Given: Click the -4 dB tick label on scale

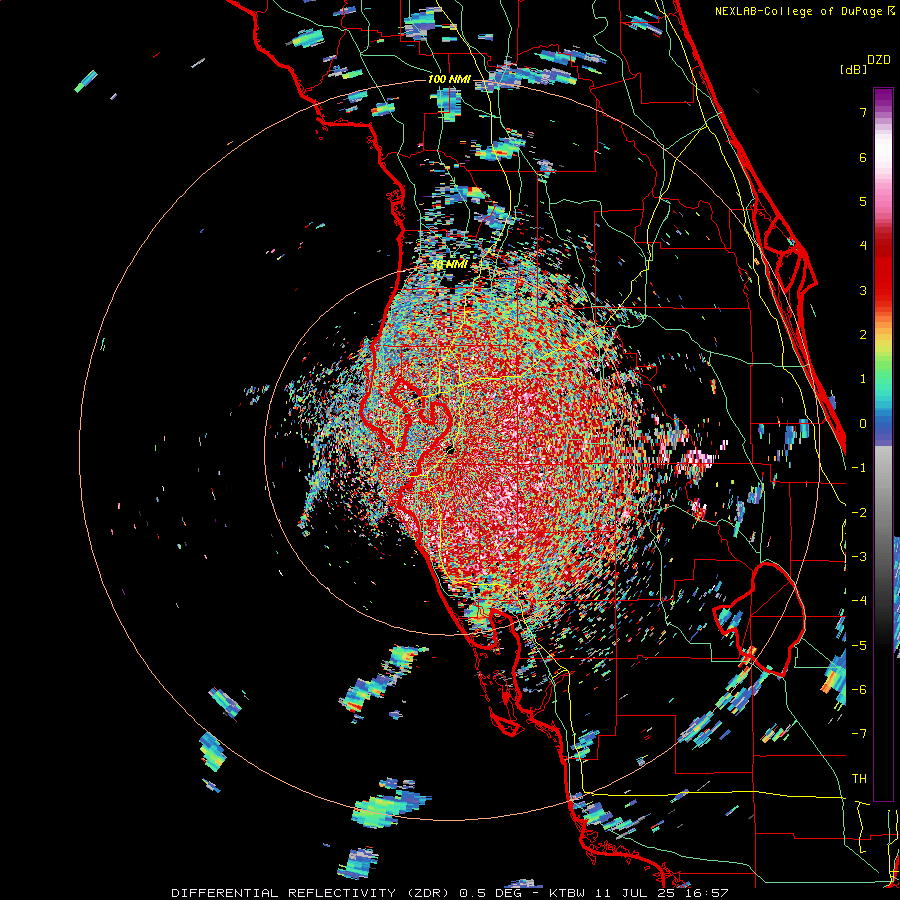Looking at the screenshot, I should 859,600.
